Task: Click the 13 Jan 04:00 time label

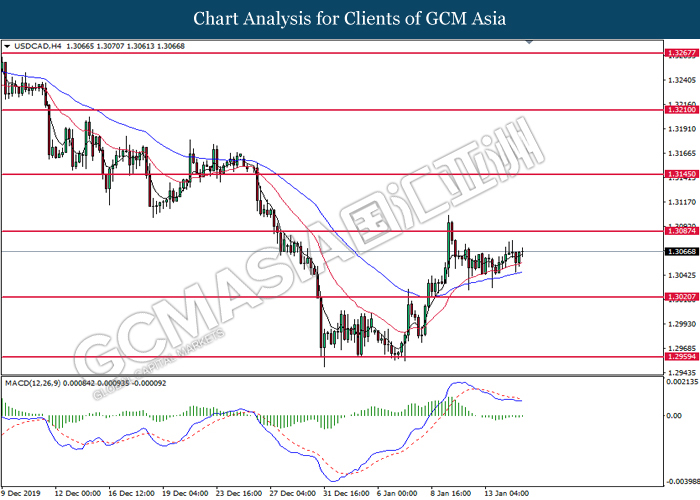Action: click(x=507, y=493)
